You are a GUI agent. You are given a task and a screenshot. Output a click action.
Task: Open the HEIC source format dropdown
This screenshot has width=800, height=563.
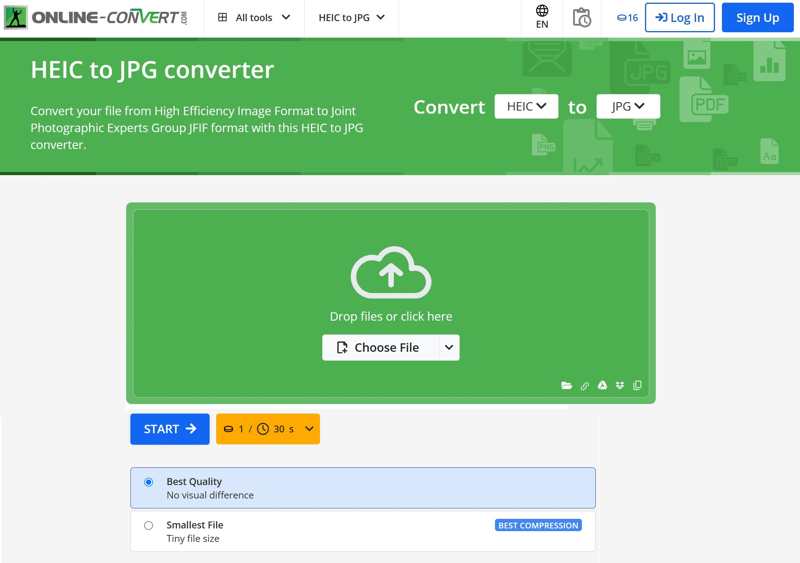[526, 106]
